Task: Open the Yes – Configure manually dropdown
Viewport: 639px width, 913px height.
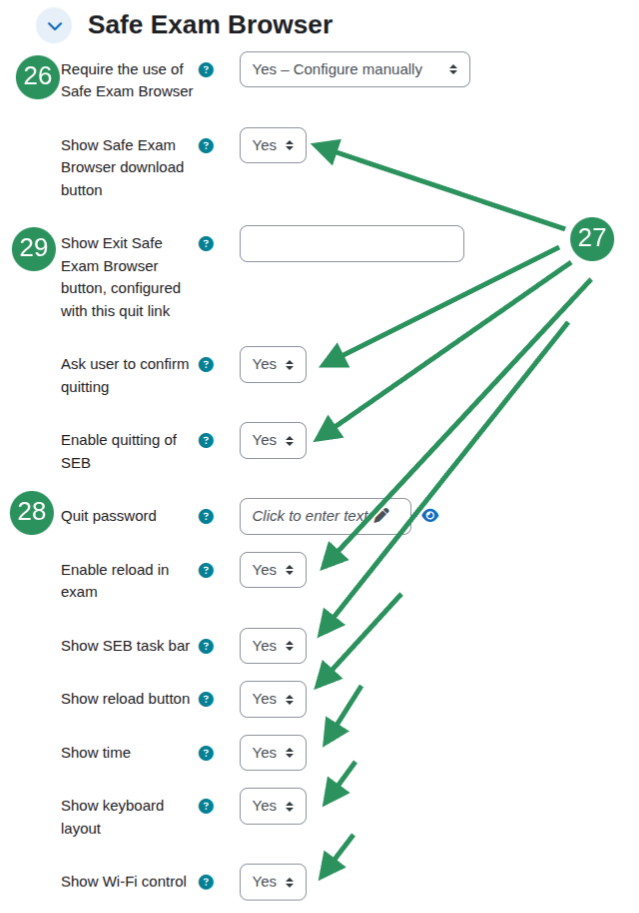Action: point(355,69)
